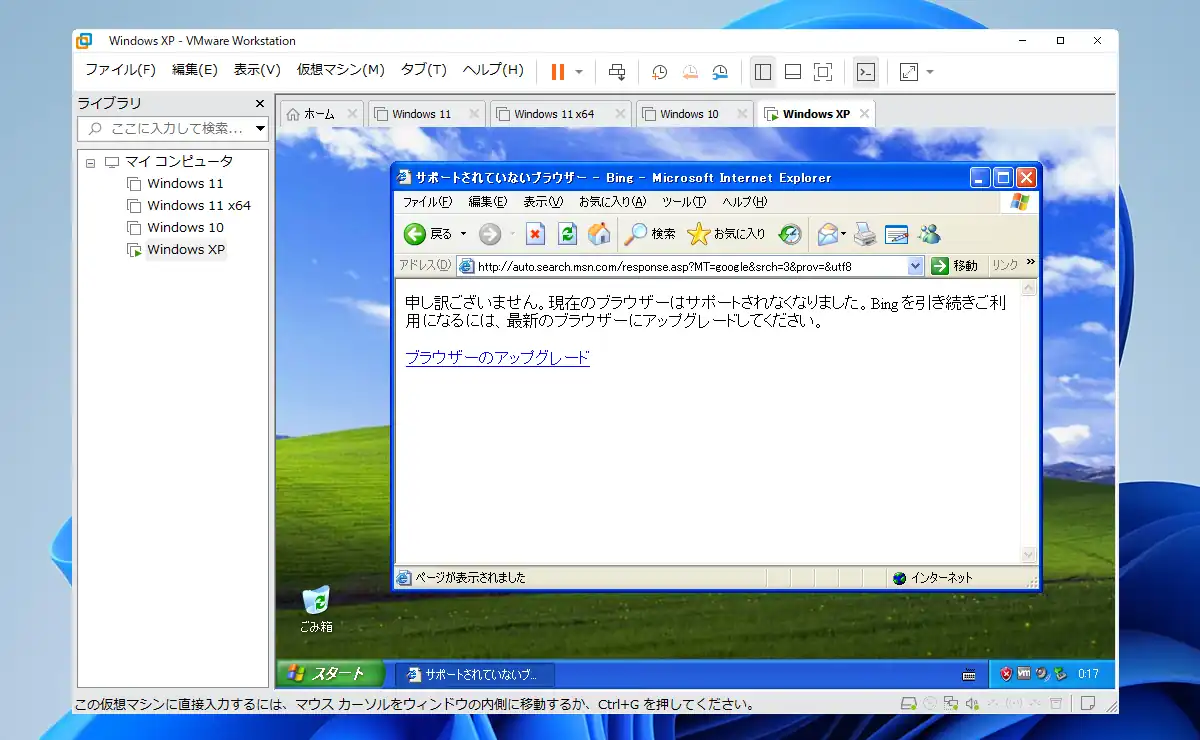Switch to the Windows 10 tab
Screen dimensions: 1200x740
pos(688,114)
